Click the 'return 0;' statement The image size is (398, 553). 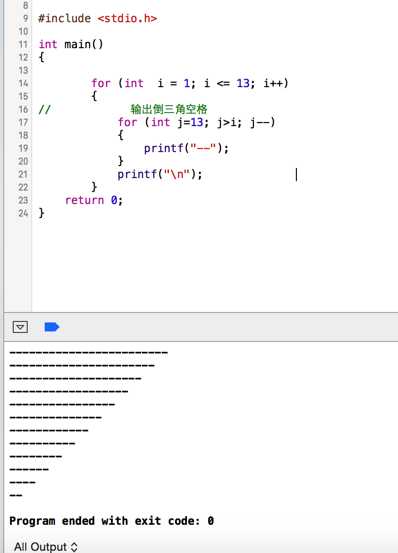(x=94, y=200)
